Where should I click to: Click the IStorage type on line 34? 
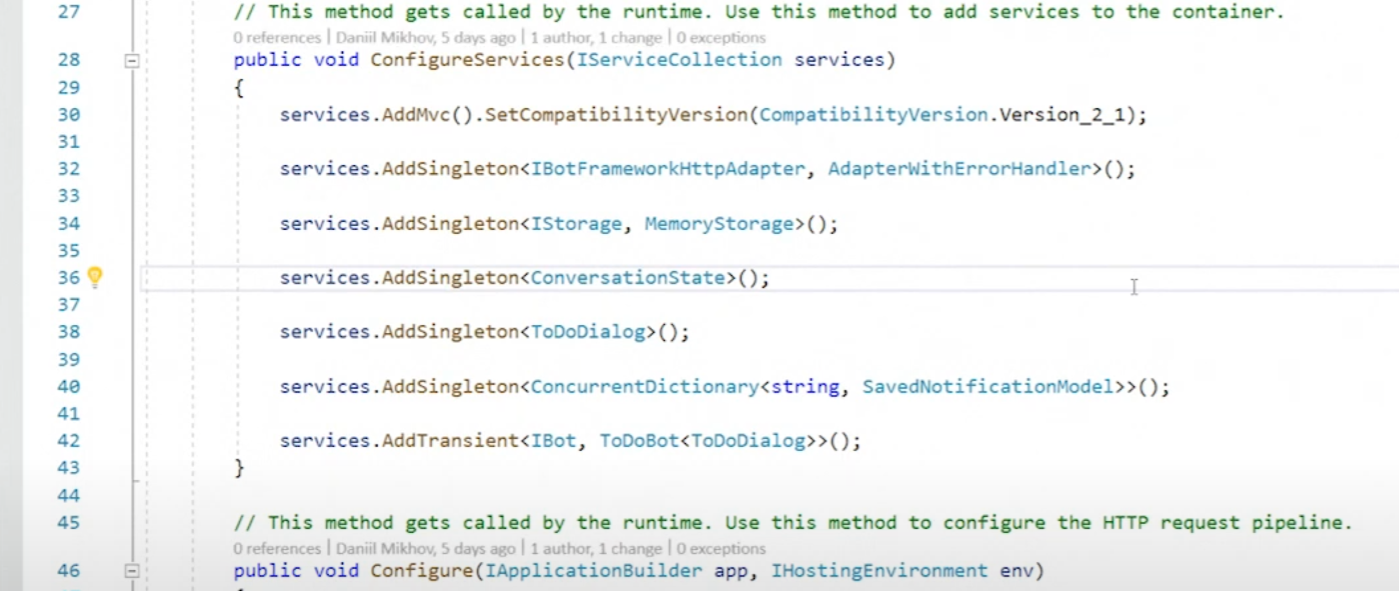576,224
